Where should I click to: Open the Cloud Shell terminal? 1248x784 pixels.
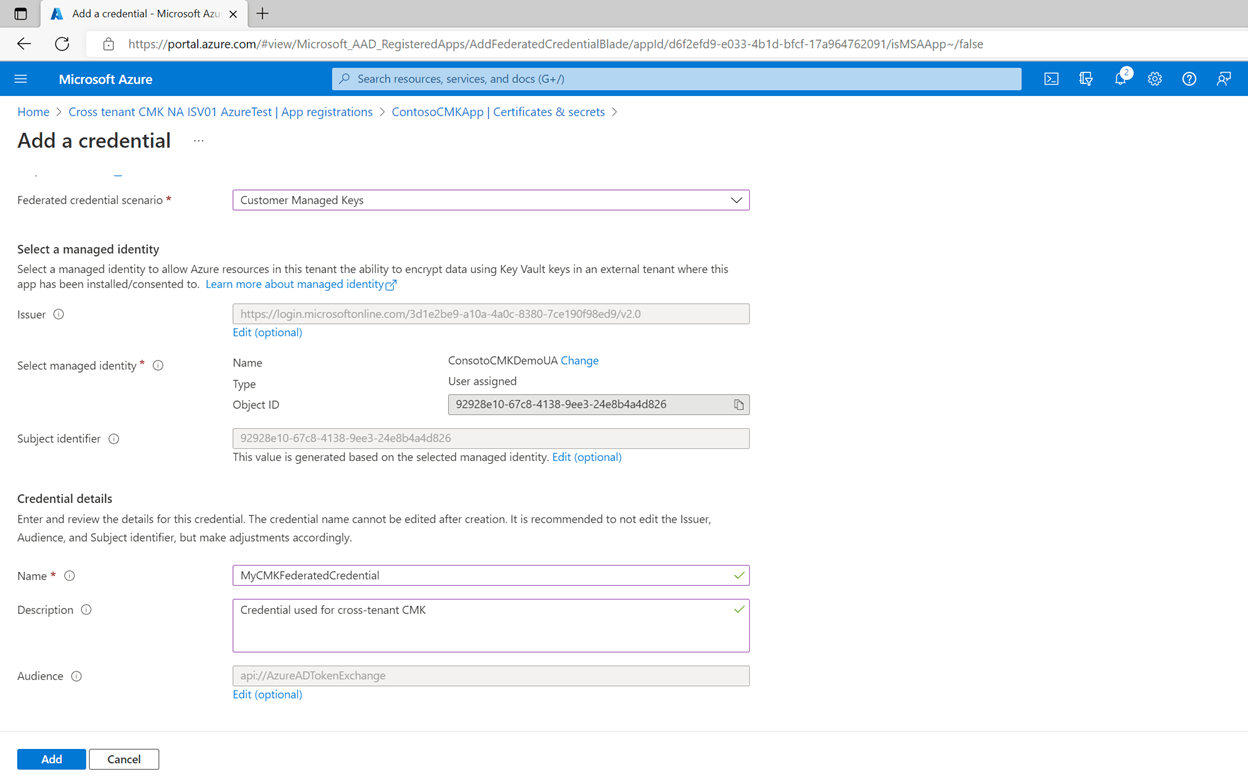(x=1051, y=78)
